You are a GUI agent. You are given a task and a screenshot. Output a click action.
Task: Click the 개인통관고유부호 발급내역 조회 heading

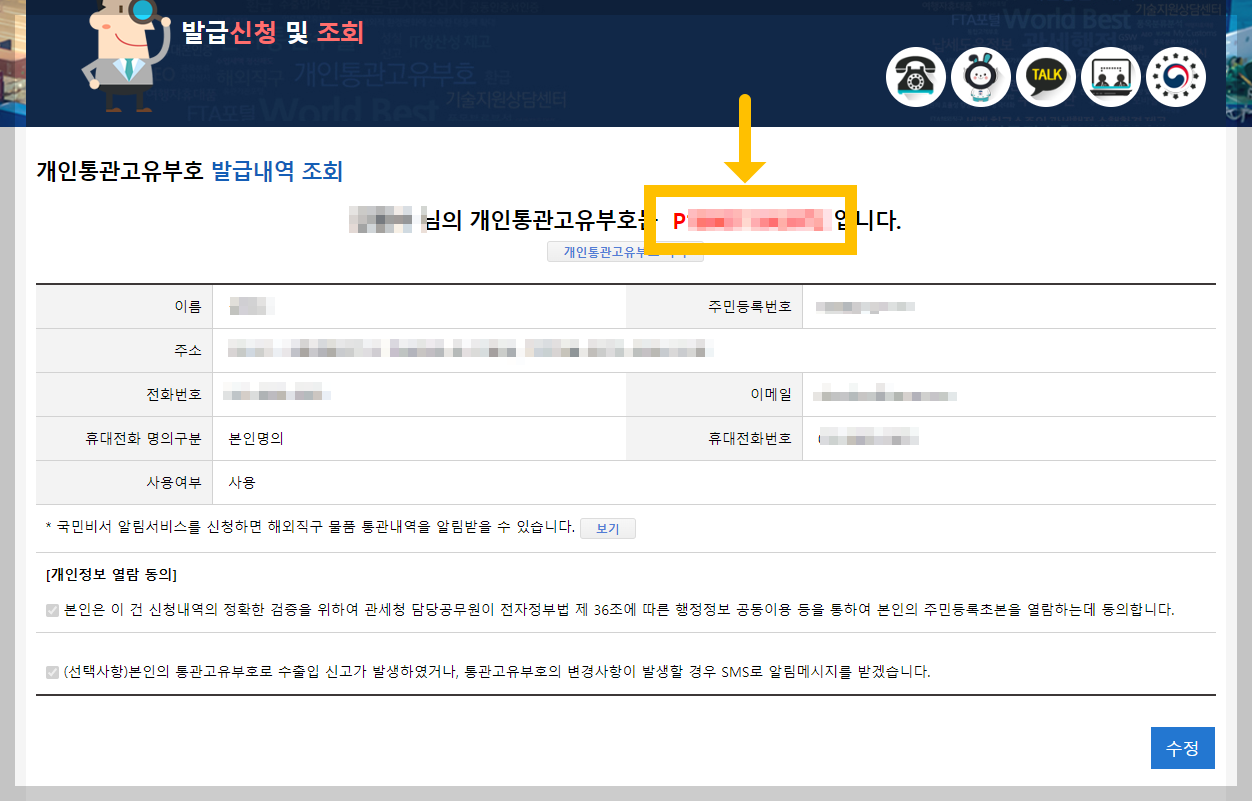click(x=189, y=172)
